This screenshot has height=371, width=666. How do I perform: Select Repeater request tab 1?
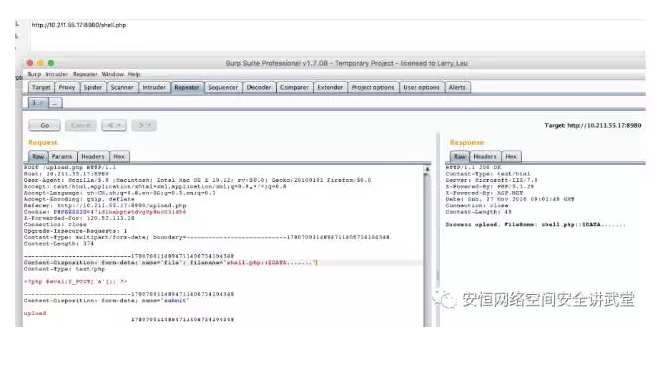tap(38, 103)
